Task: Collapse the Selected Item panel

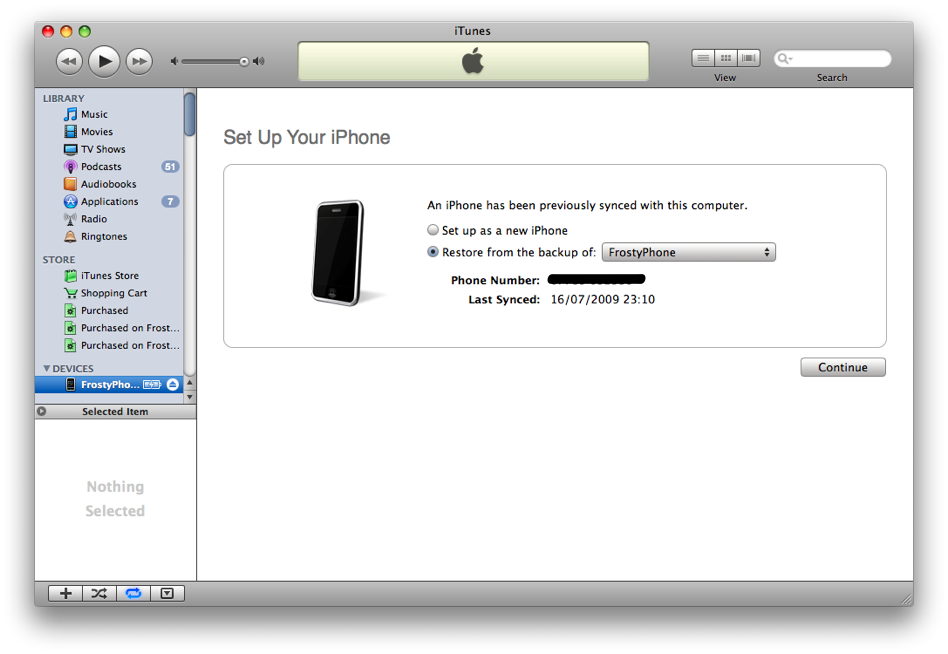Action: (x=41, y=411)
